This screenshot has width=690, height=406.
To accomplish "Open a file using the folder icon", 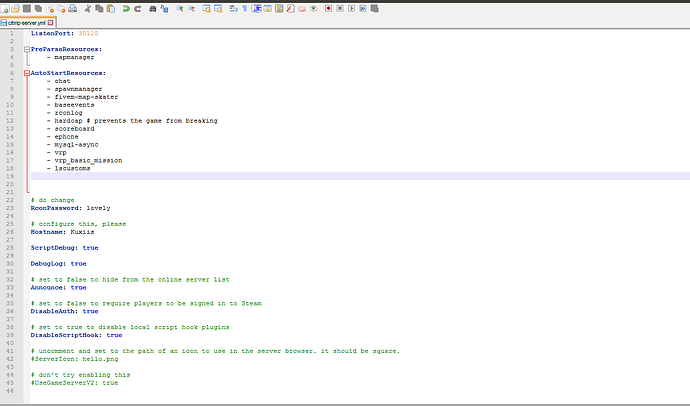I will click(x=15, y=8).
